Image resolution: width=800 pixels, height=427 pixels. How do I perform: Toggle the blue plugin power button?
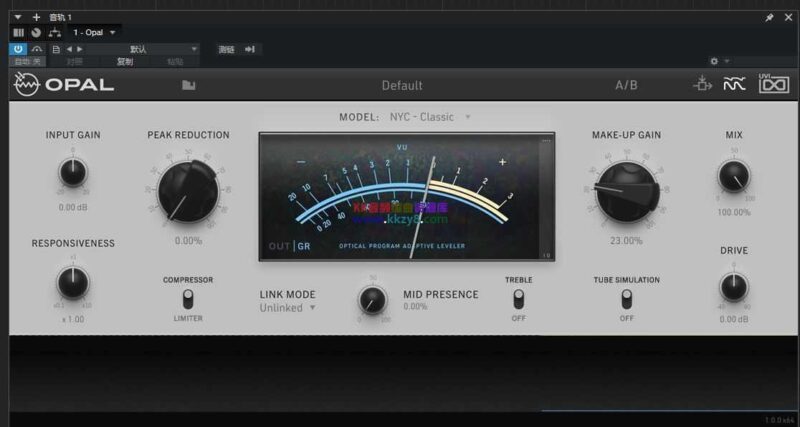coord(18,49)
